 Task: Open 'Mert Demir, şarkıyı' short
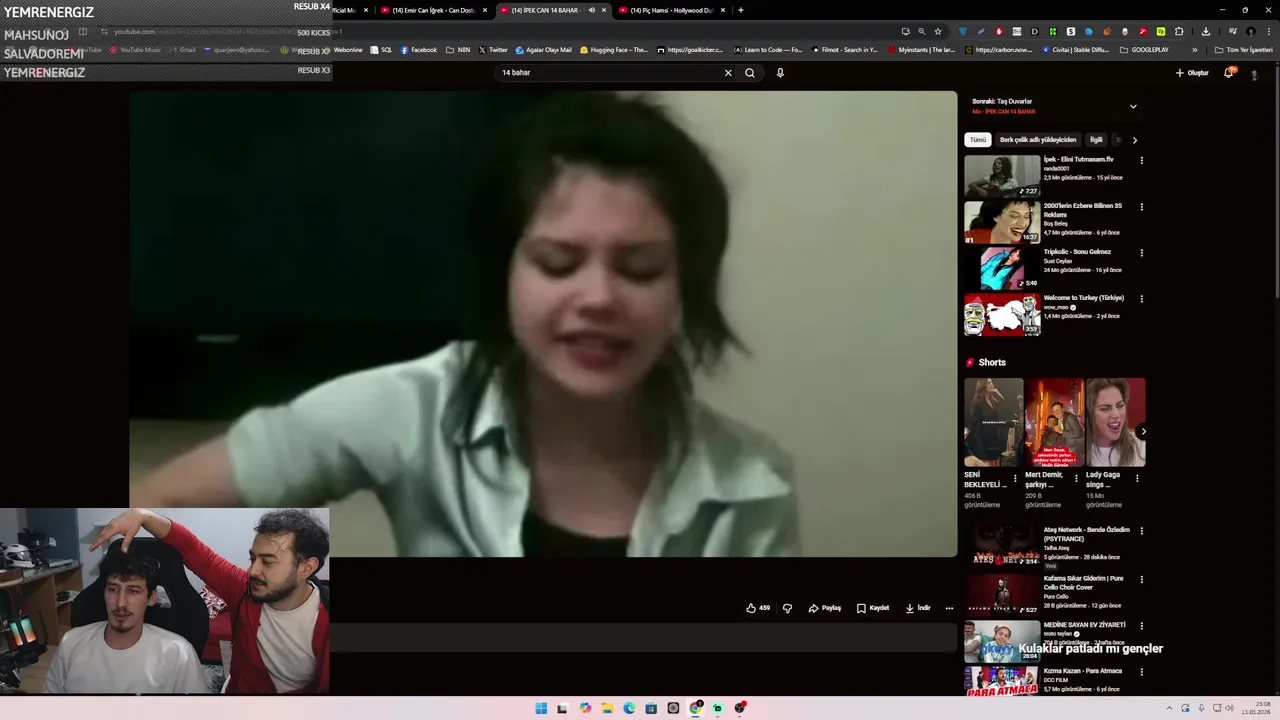(1054, 422)
